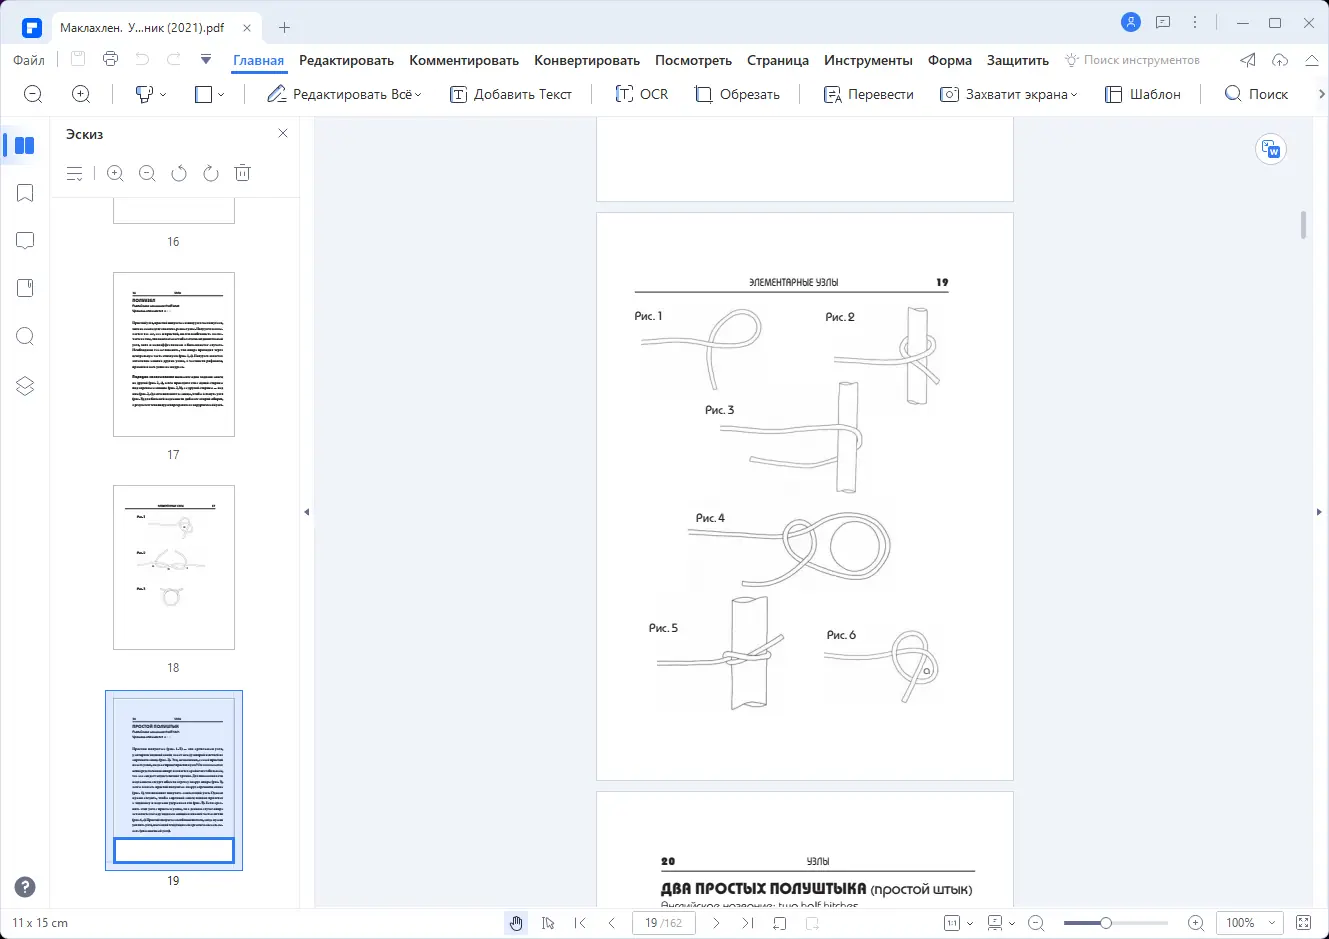This screenshot has height=939, width=1329.
Task: Activate the hand tool in status bar
Action: click(516, 923)
